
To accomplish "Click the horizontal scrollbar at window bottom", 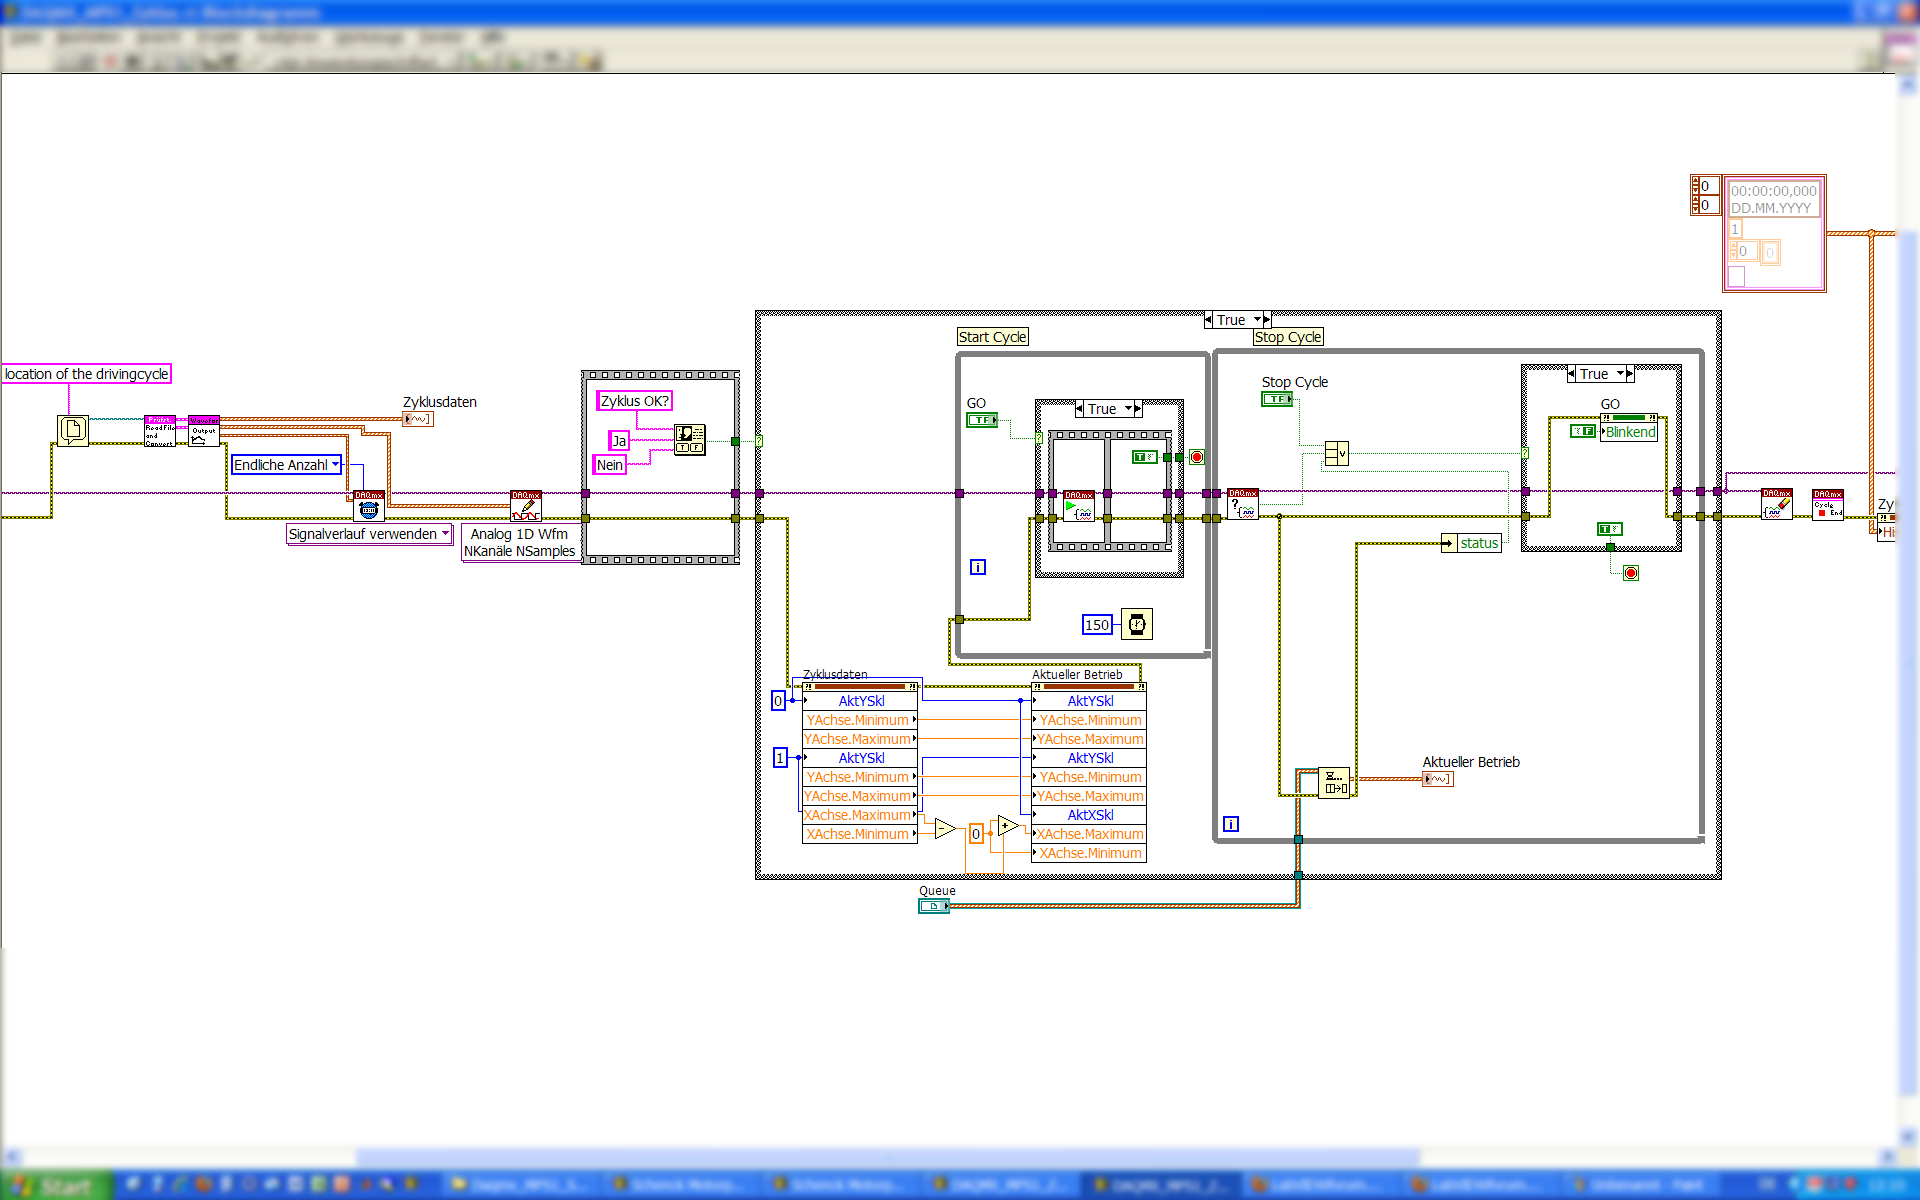I will click(888, 1157).
